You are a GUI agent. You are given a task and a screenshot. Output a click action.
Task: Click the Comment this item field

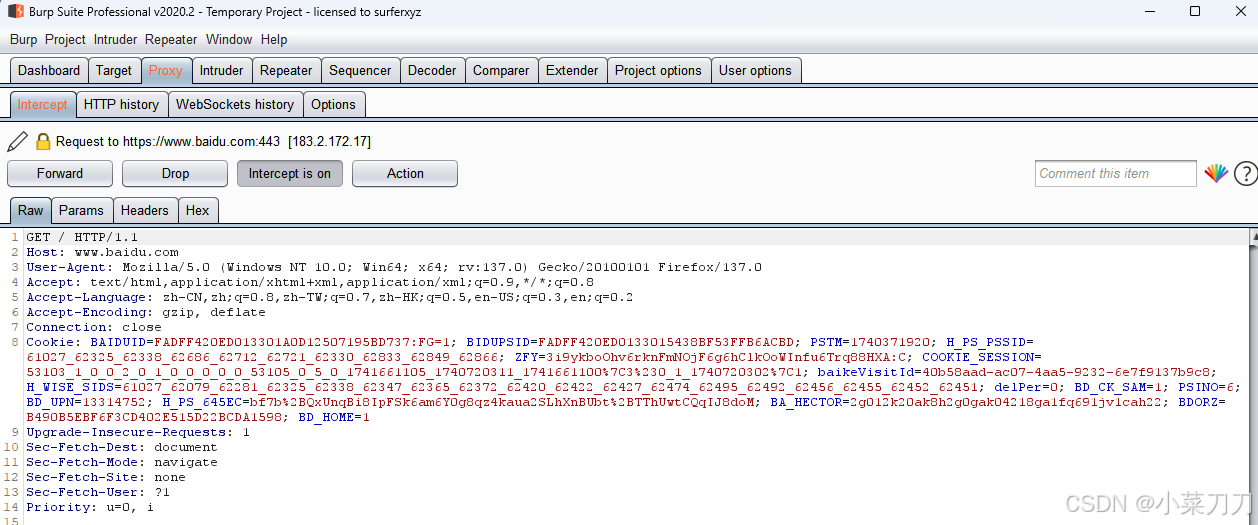pos(1116,173)
